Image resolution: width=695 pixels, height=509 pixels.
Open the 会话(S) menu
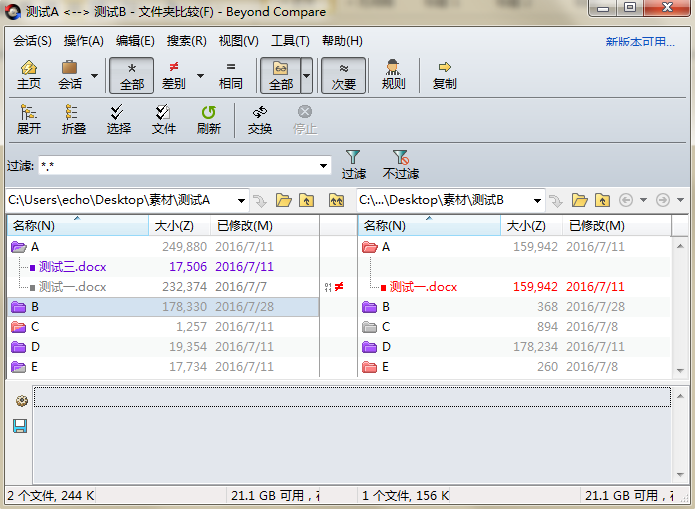[x=32, y=41]
